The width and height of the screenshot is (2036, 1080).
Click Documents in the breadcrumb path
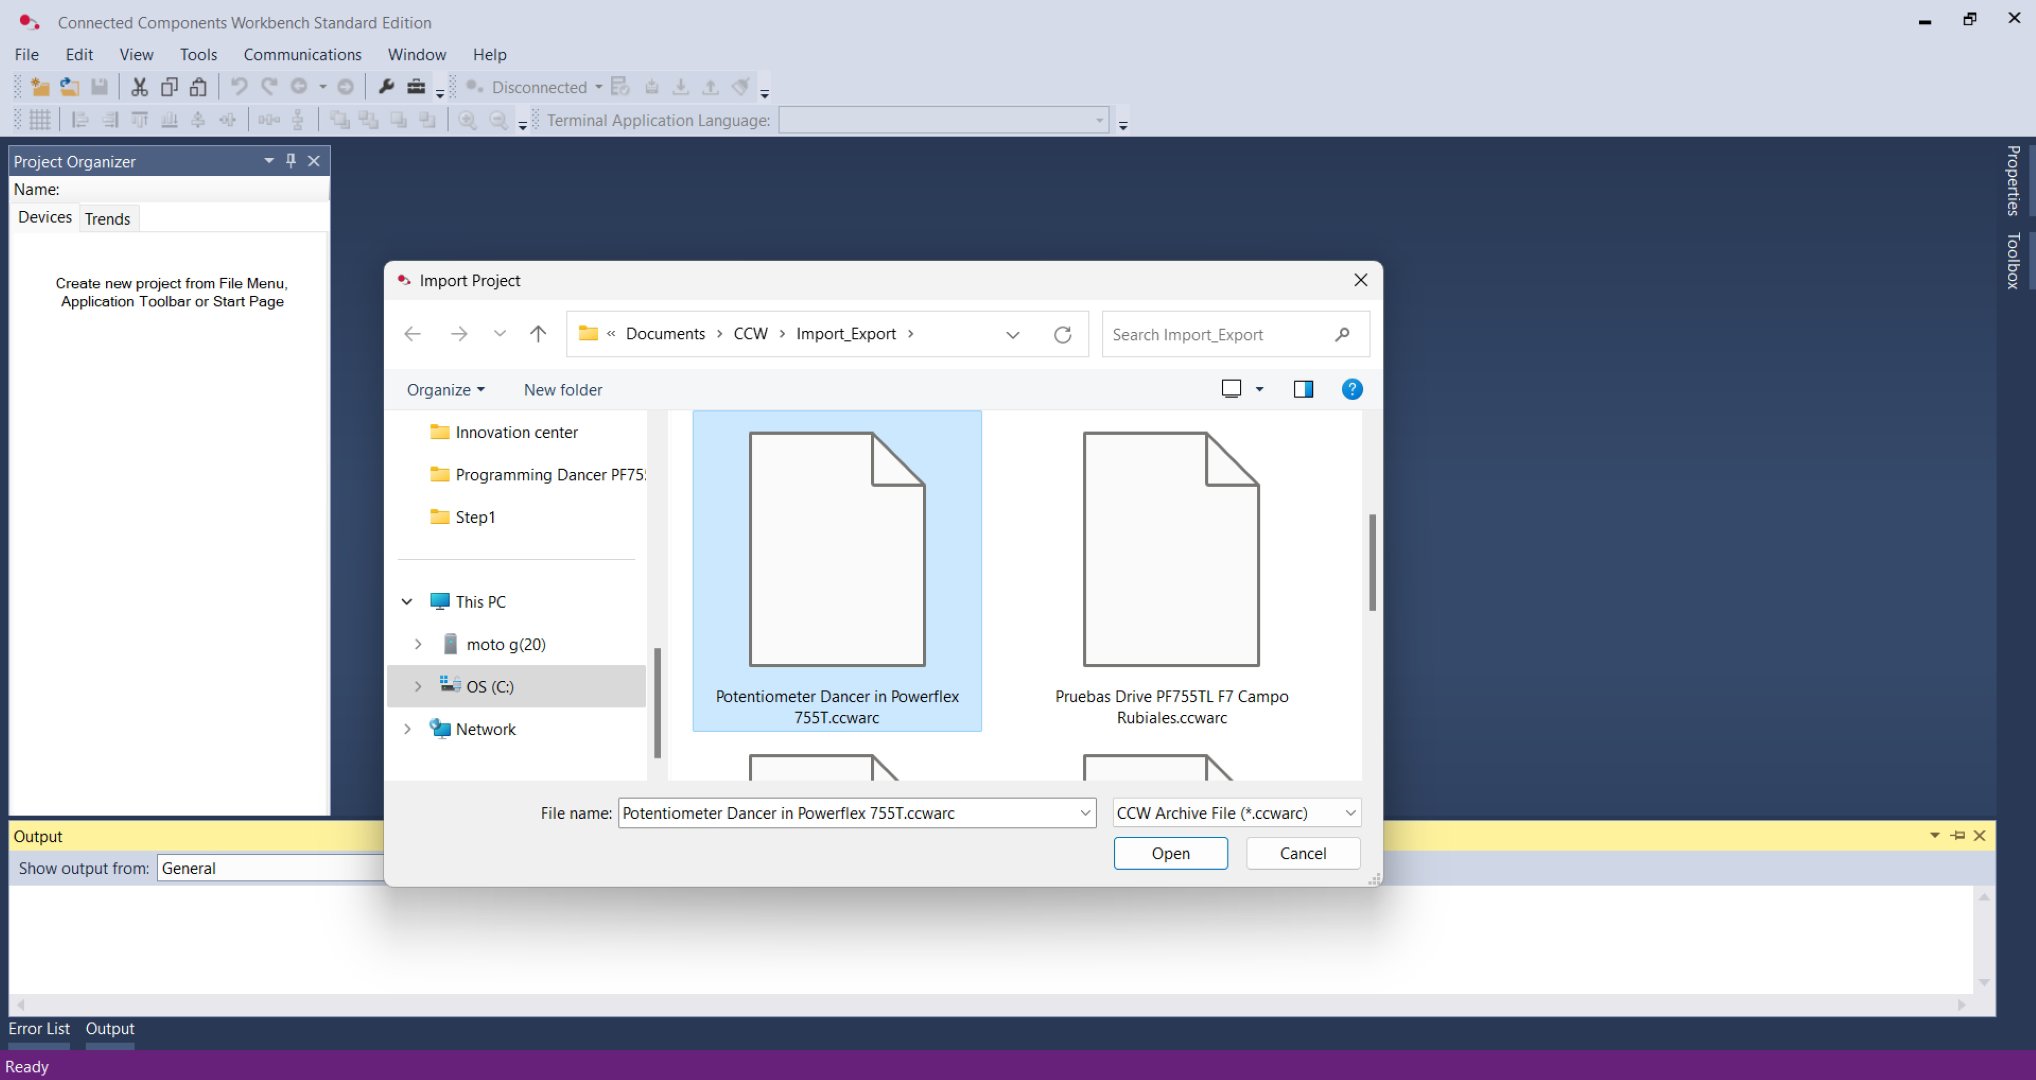point(665,334)
